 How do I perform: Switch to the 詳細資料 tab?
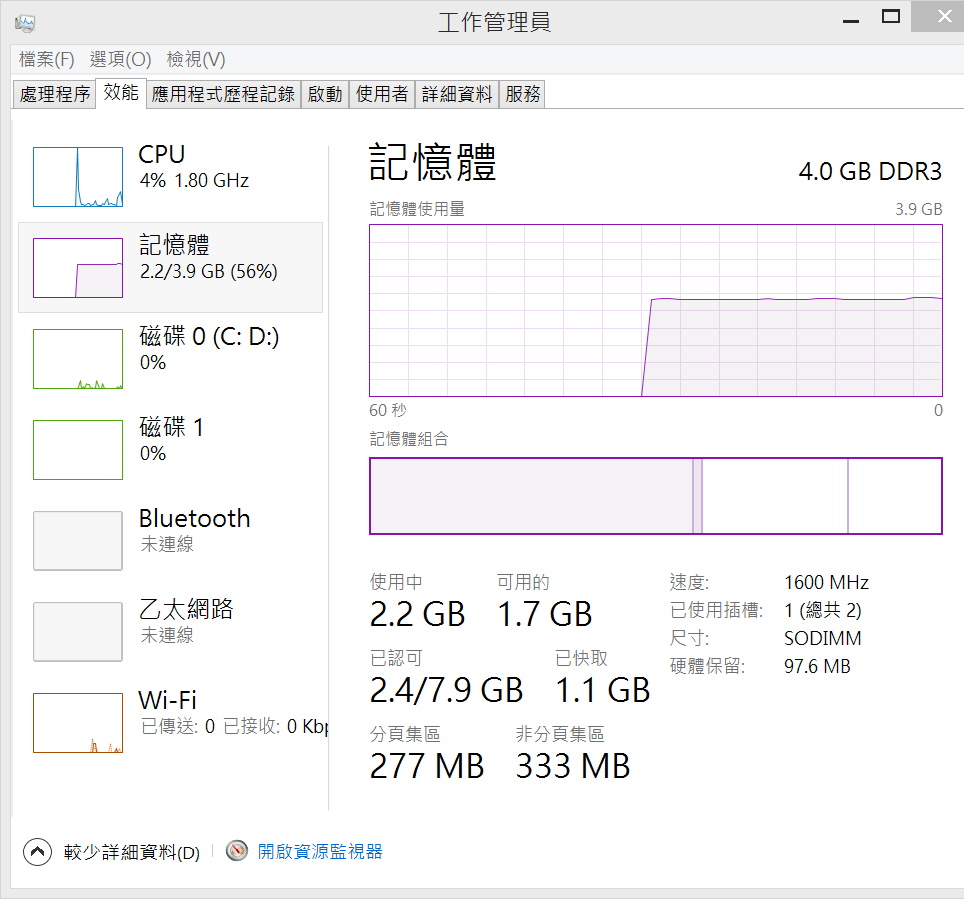coord(457,95)
